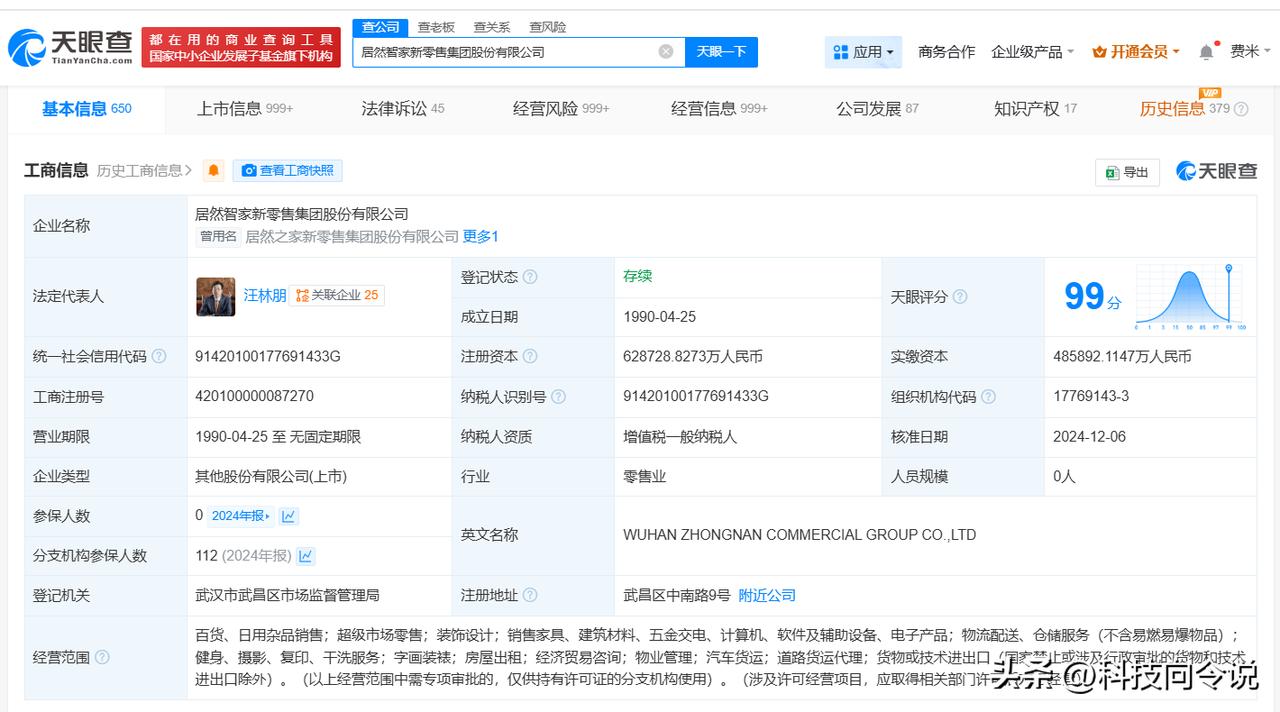Click credit code 91420100177691433G
The image size is (1280, 712).
tap(268, 357)
